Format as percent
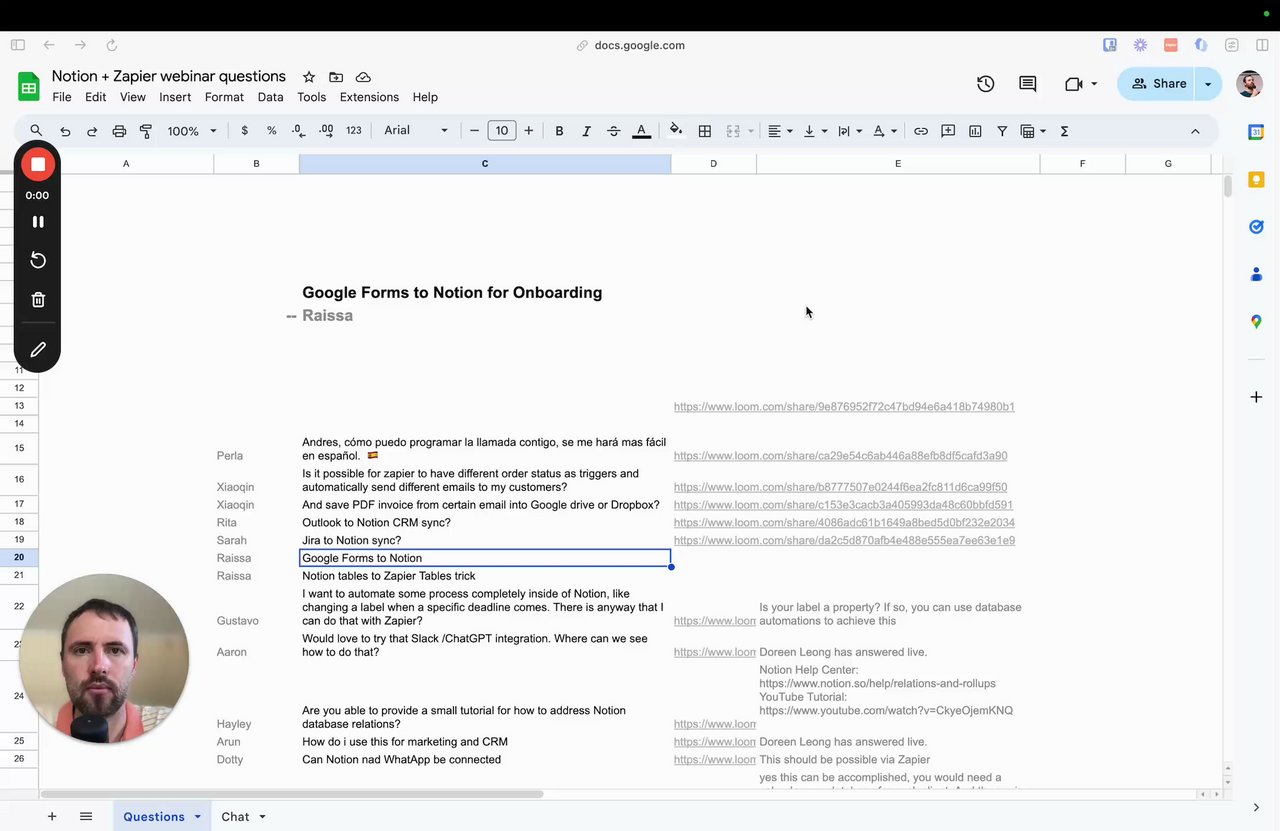 pyautogui.click(x=272, y=131)
